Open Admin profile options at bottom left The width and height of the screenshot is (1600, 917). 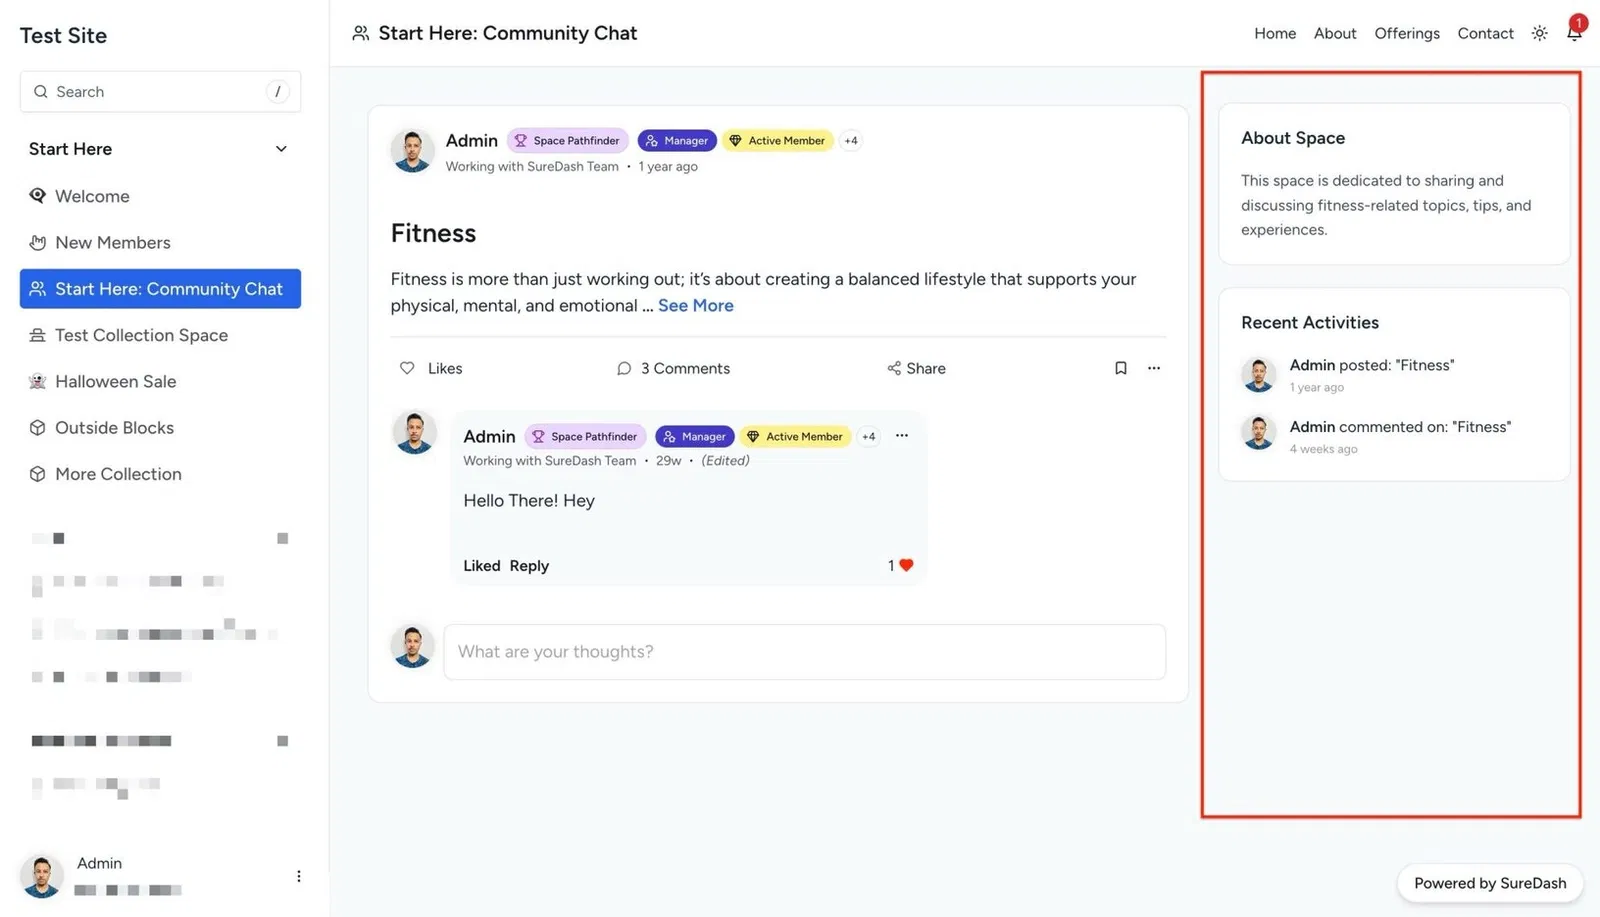(298, 875)
